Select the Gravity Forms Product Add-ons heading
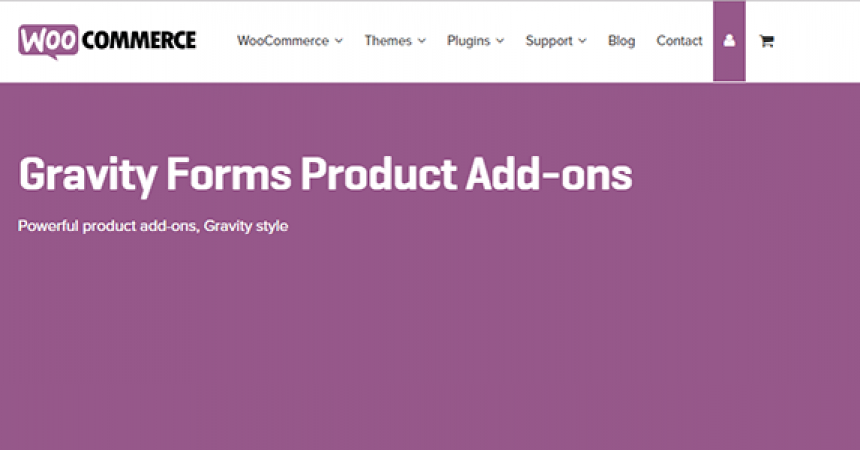860x450 pixels. point(325,175)
